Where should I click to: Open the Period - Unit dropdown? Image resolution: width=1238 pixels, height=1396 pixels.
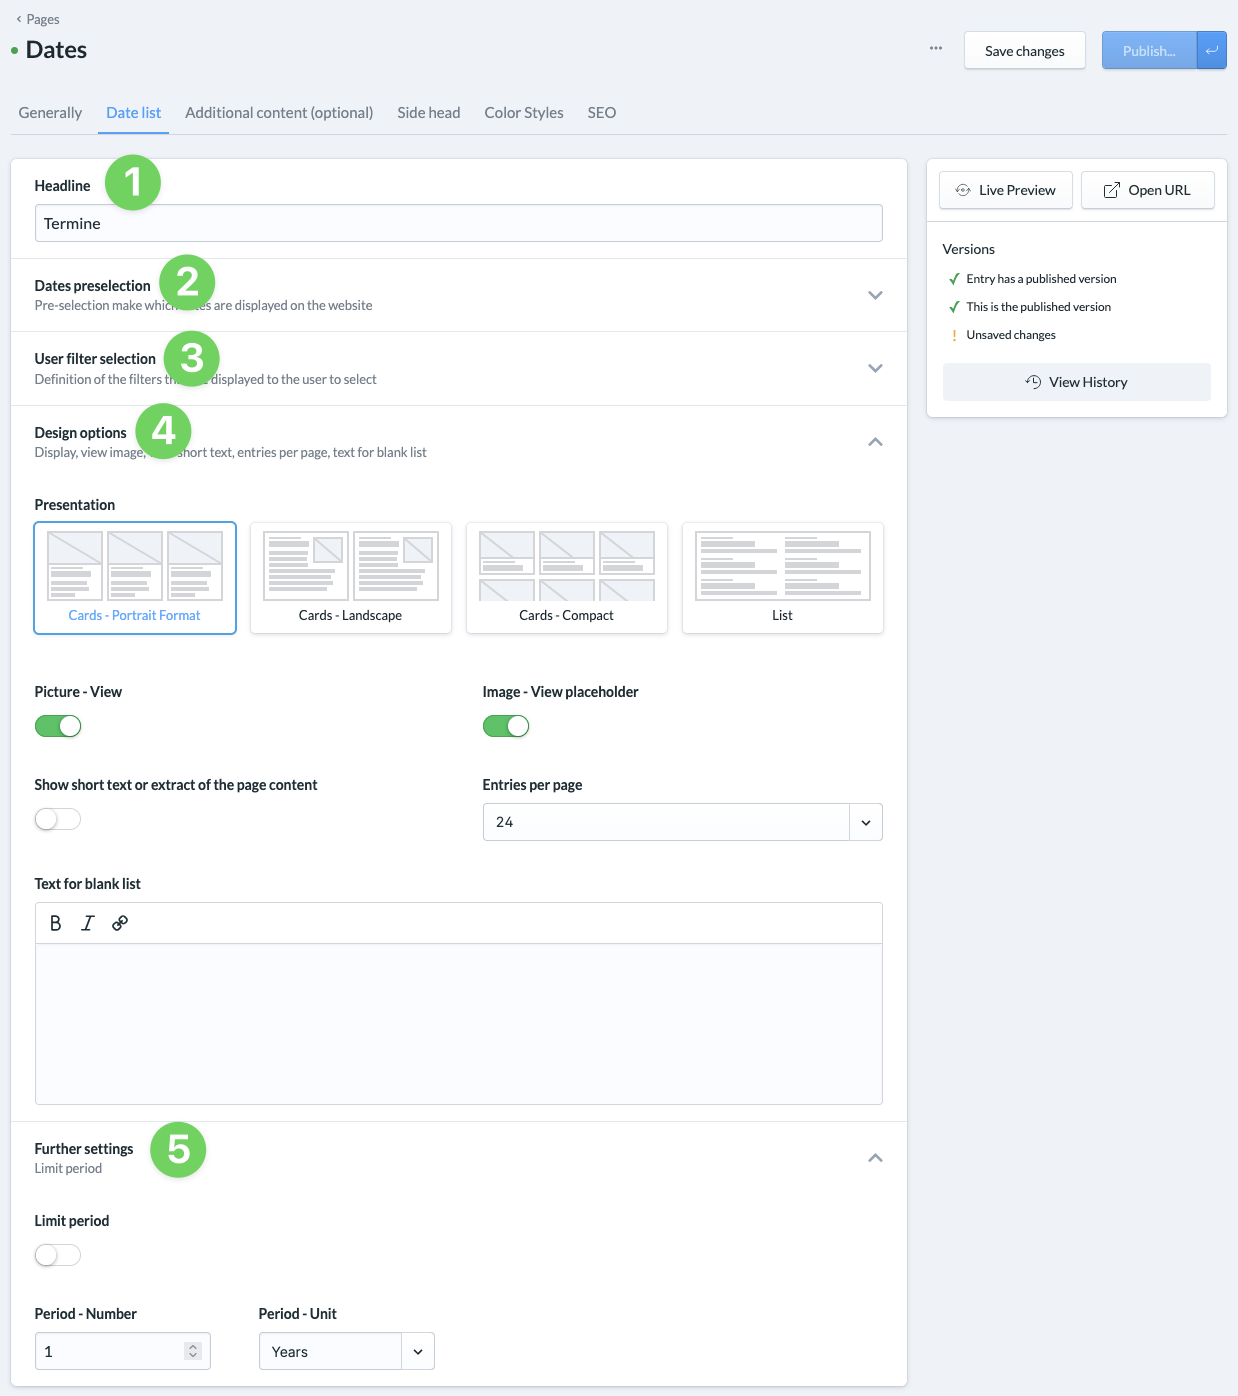pos(347,1351)
